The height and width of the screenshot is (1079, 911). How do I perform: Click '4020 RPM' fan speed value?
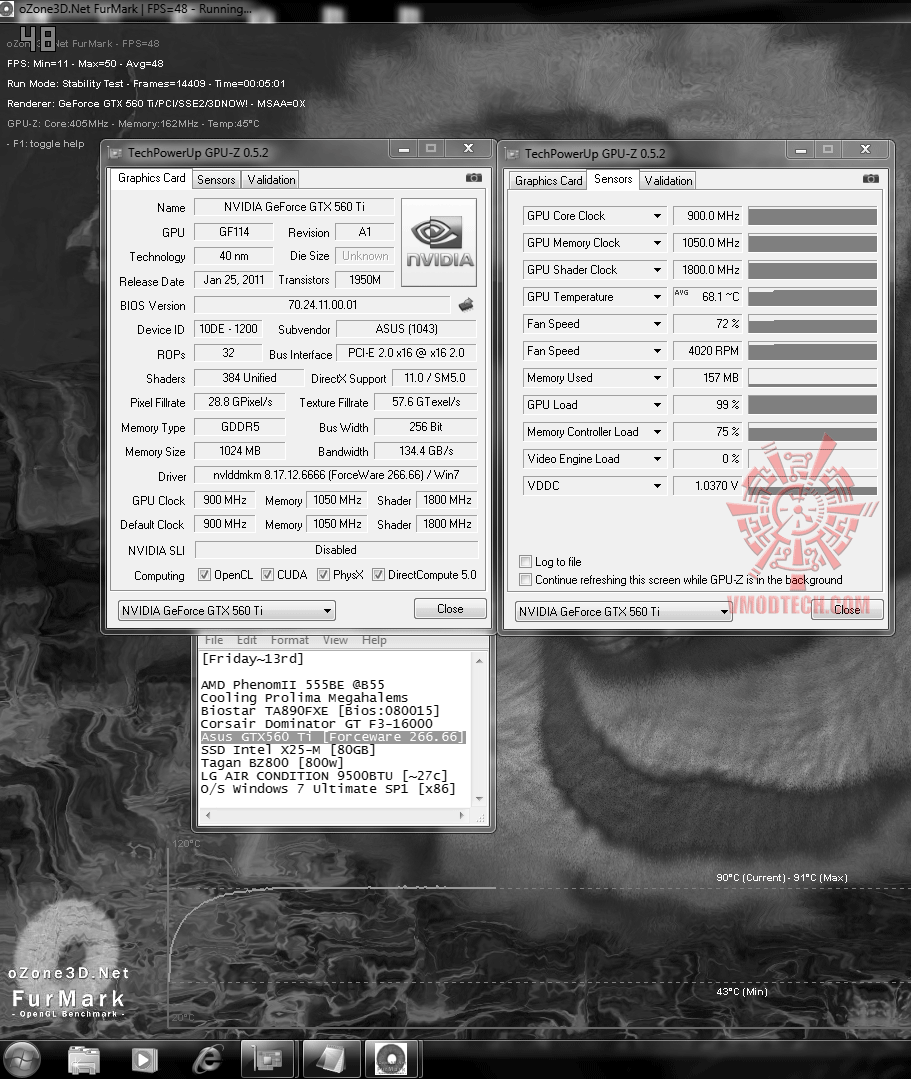(x=707, y=351)
